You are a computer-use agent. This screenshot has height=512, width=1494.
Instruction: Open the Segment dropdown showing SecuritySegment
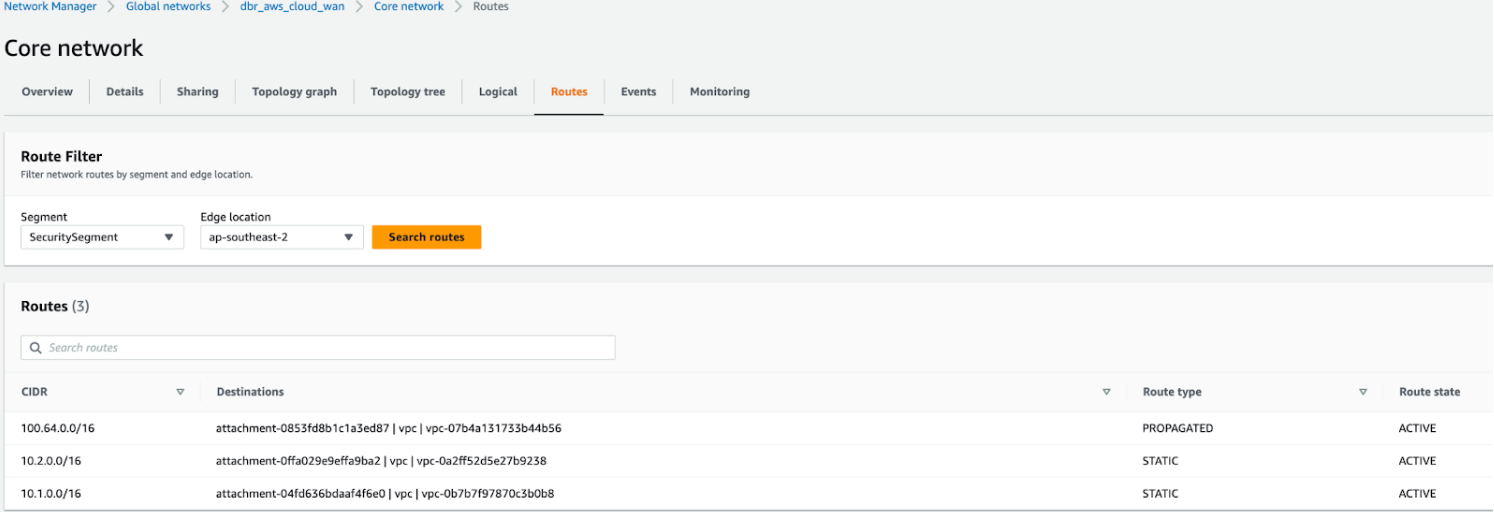(102, 237)
